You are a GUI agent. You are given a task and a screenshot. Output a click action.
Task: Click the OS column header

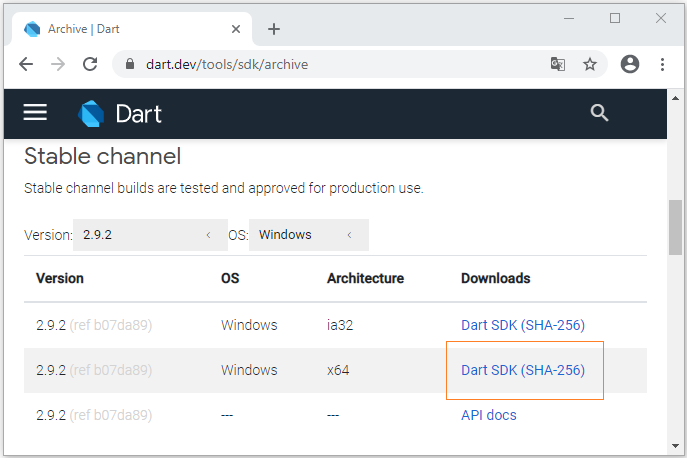230,278
